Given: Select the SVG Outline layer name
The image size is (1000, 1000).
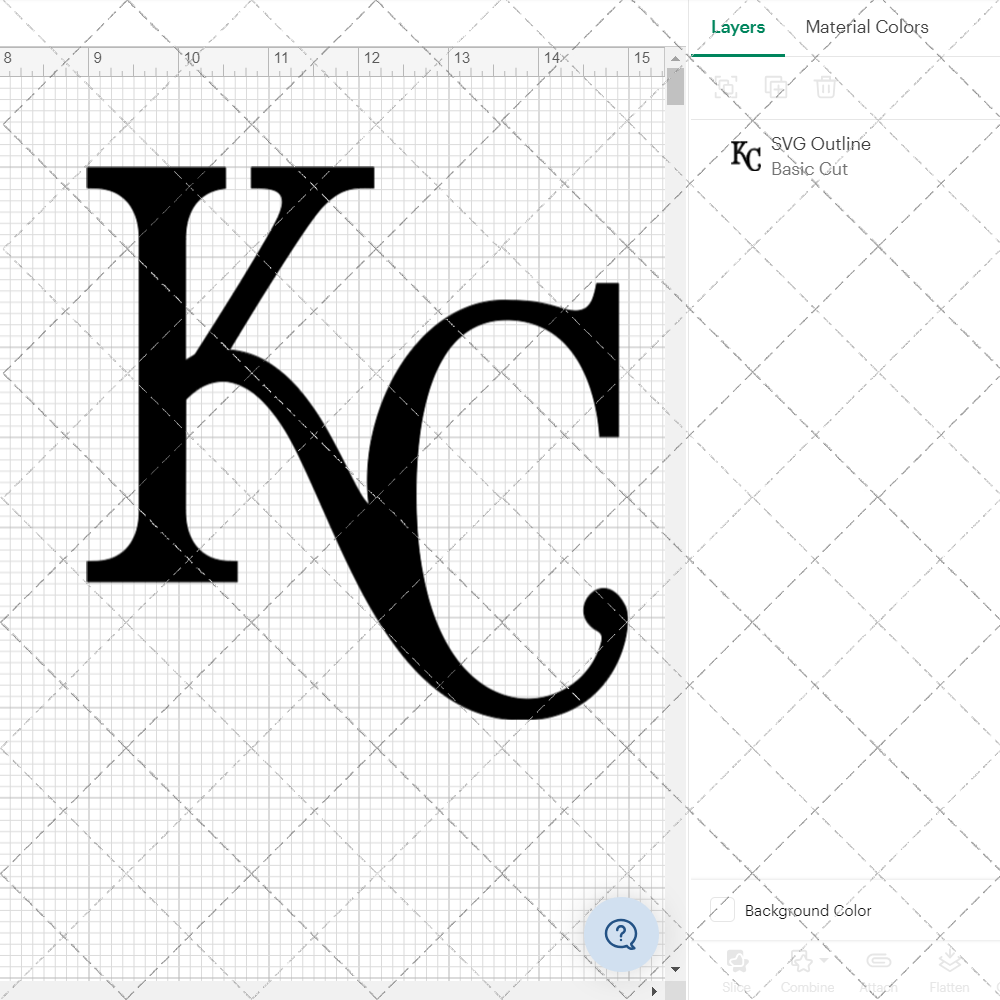Looking at the screenshot, I should [821, 144].
